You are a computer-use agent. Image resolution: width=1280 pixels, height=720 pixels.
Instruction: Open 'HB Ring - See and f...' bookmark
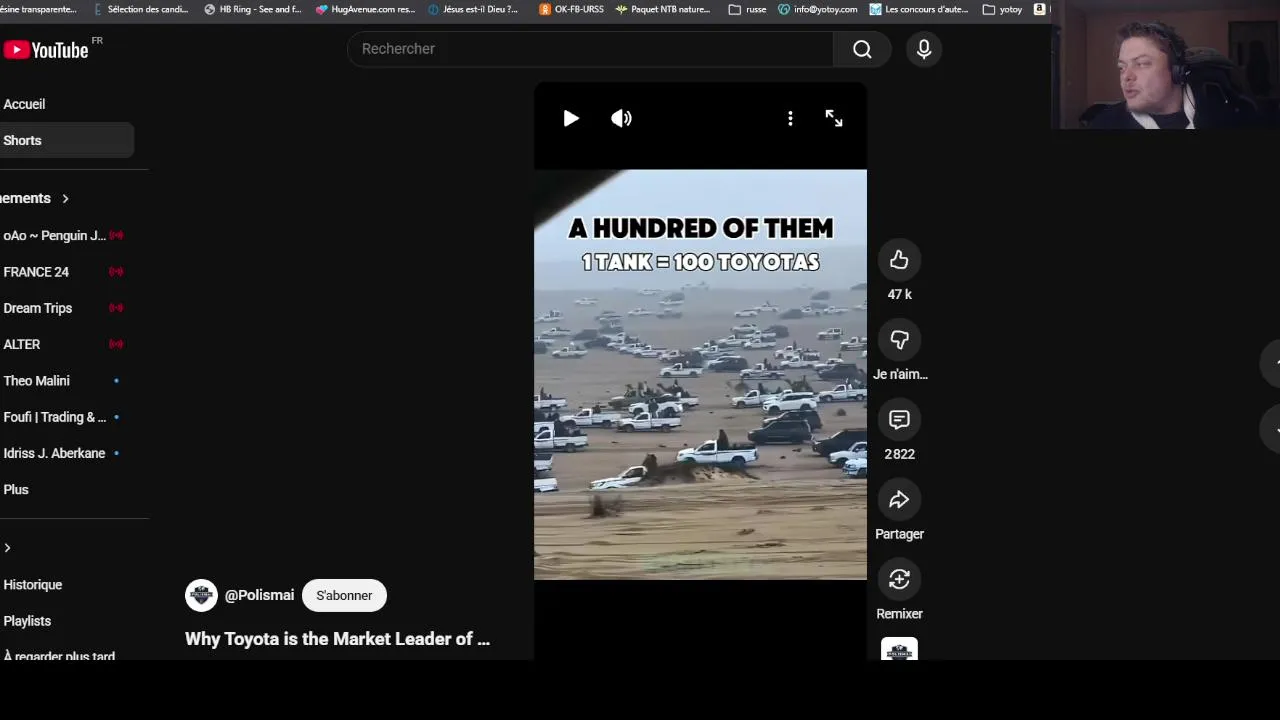[x=252, y=9]
